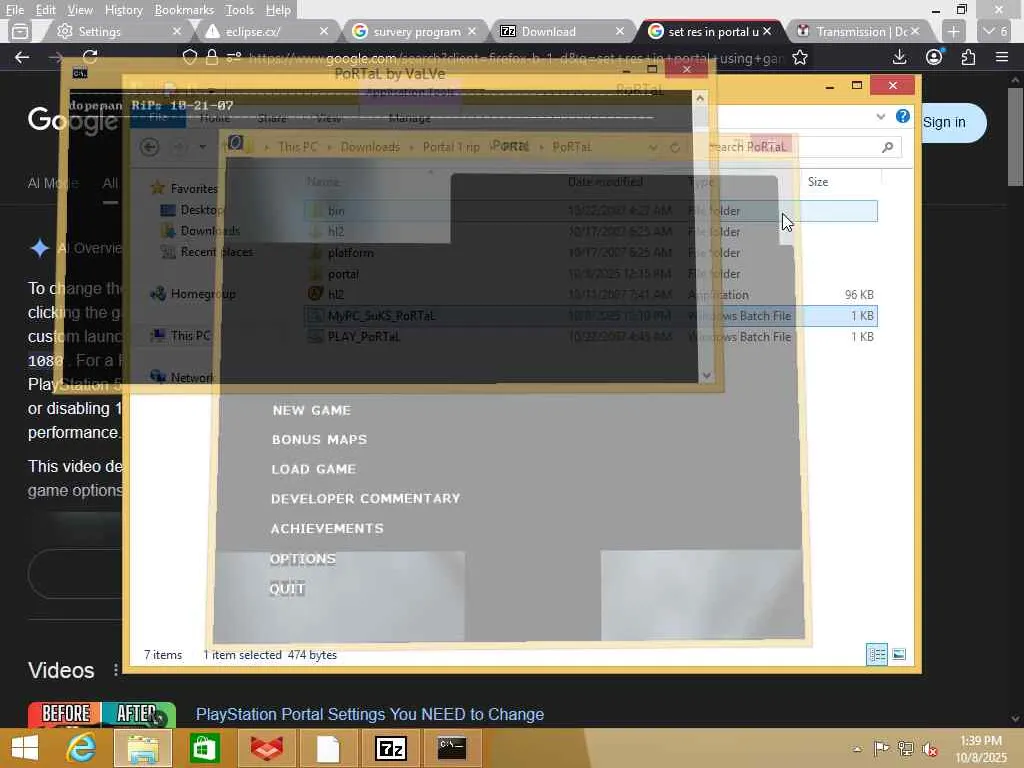Open Firefox hamburger application menu
Image resolution: width=1024 pixels, height=768 pixels.
pos(1002,57)
